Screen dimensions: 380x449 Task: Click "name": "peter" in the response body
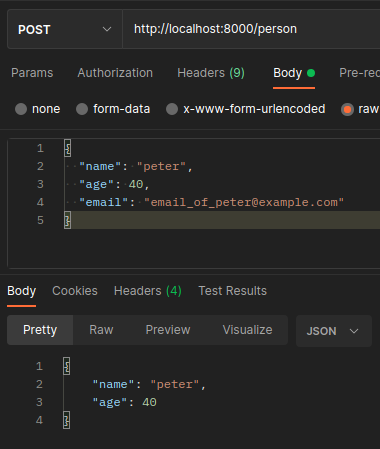(x=149, y=384)
